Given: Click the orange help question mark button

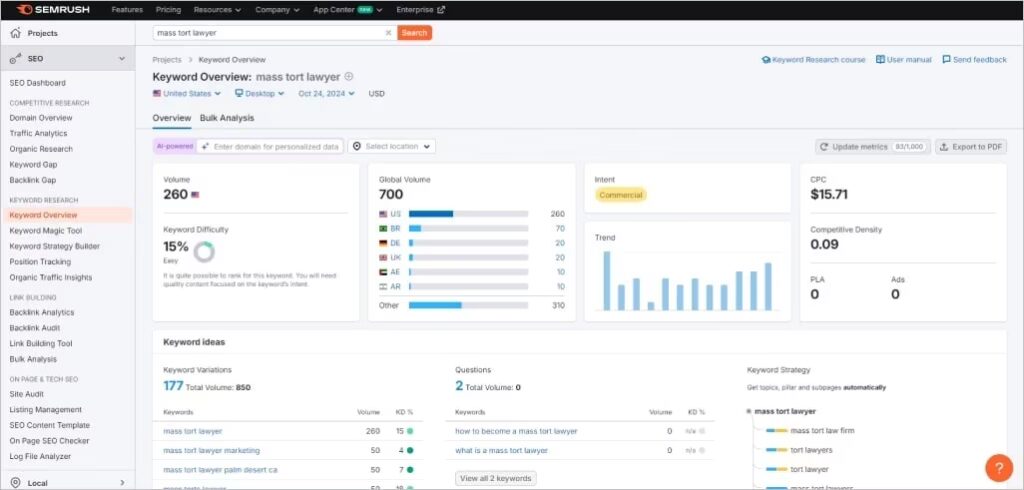Looking at the screenshot, I should (x=999, y=468).
